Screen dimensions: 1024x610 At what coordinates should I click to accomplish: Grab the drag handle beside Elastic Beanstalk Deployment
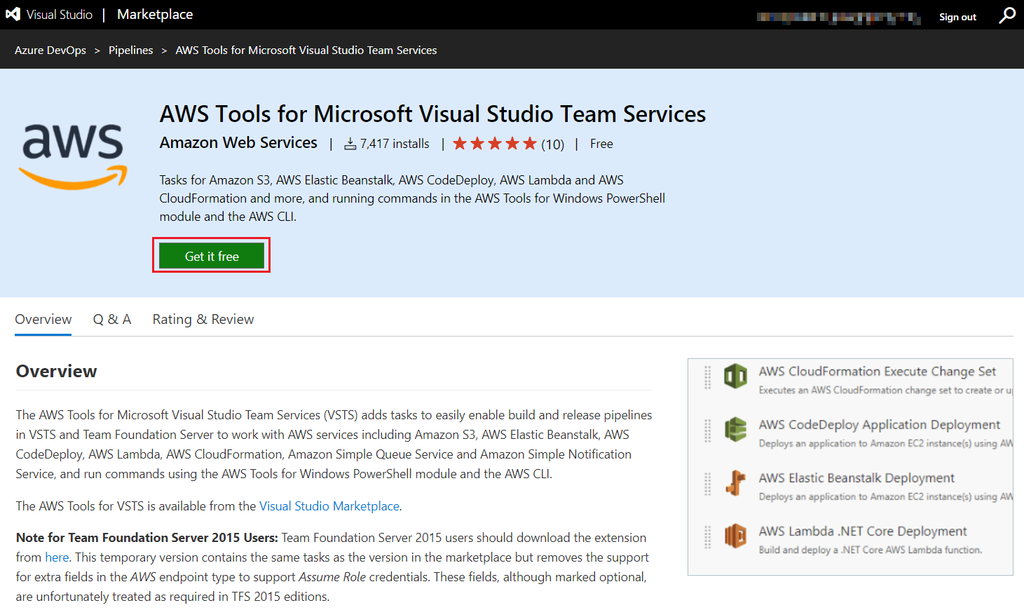[x=707, y=484]
